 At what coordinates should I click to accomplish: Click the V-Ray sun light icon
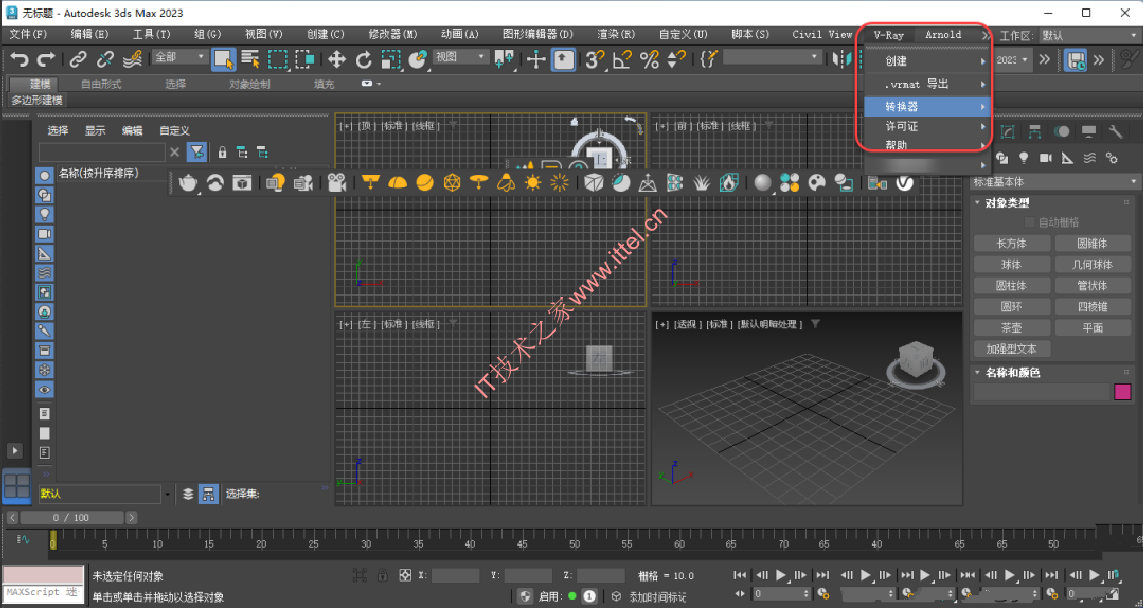533,183
